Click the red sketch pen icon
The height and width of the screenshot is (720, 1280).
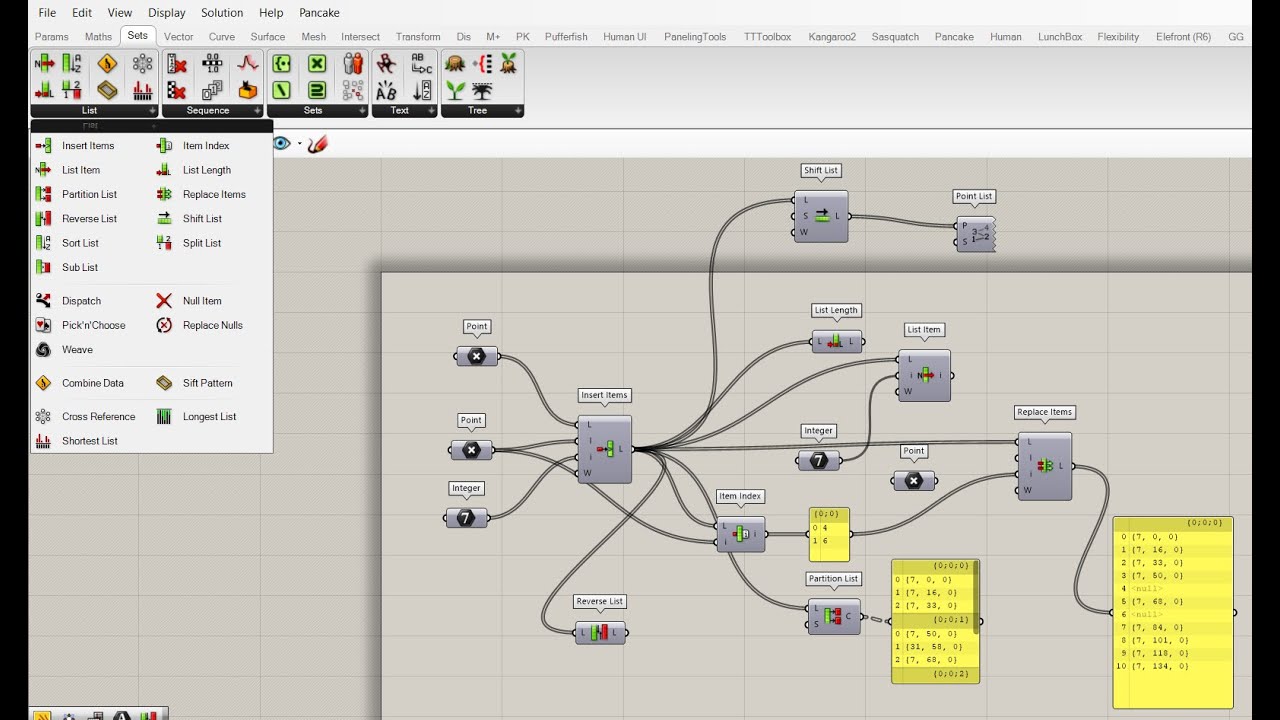tap(318, 144)
